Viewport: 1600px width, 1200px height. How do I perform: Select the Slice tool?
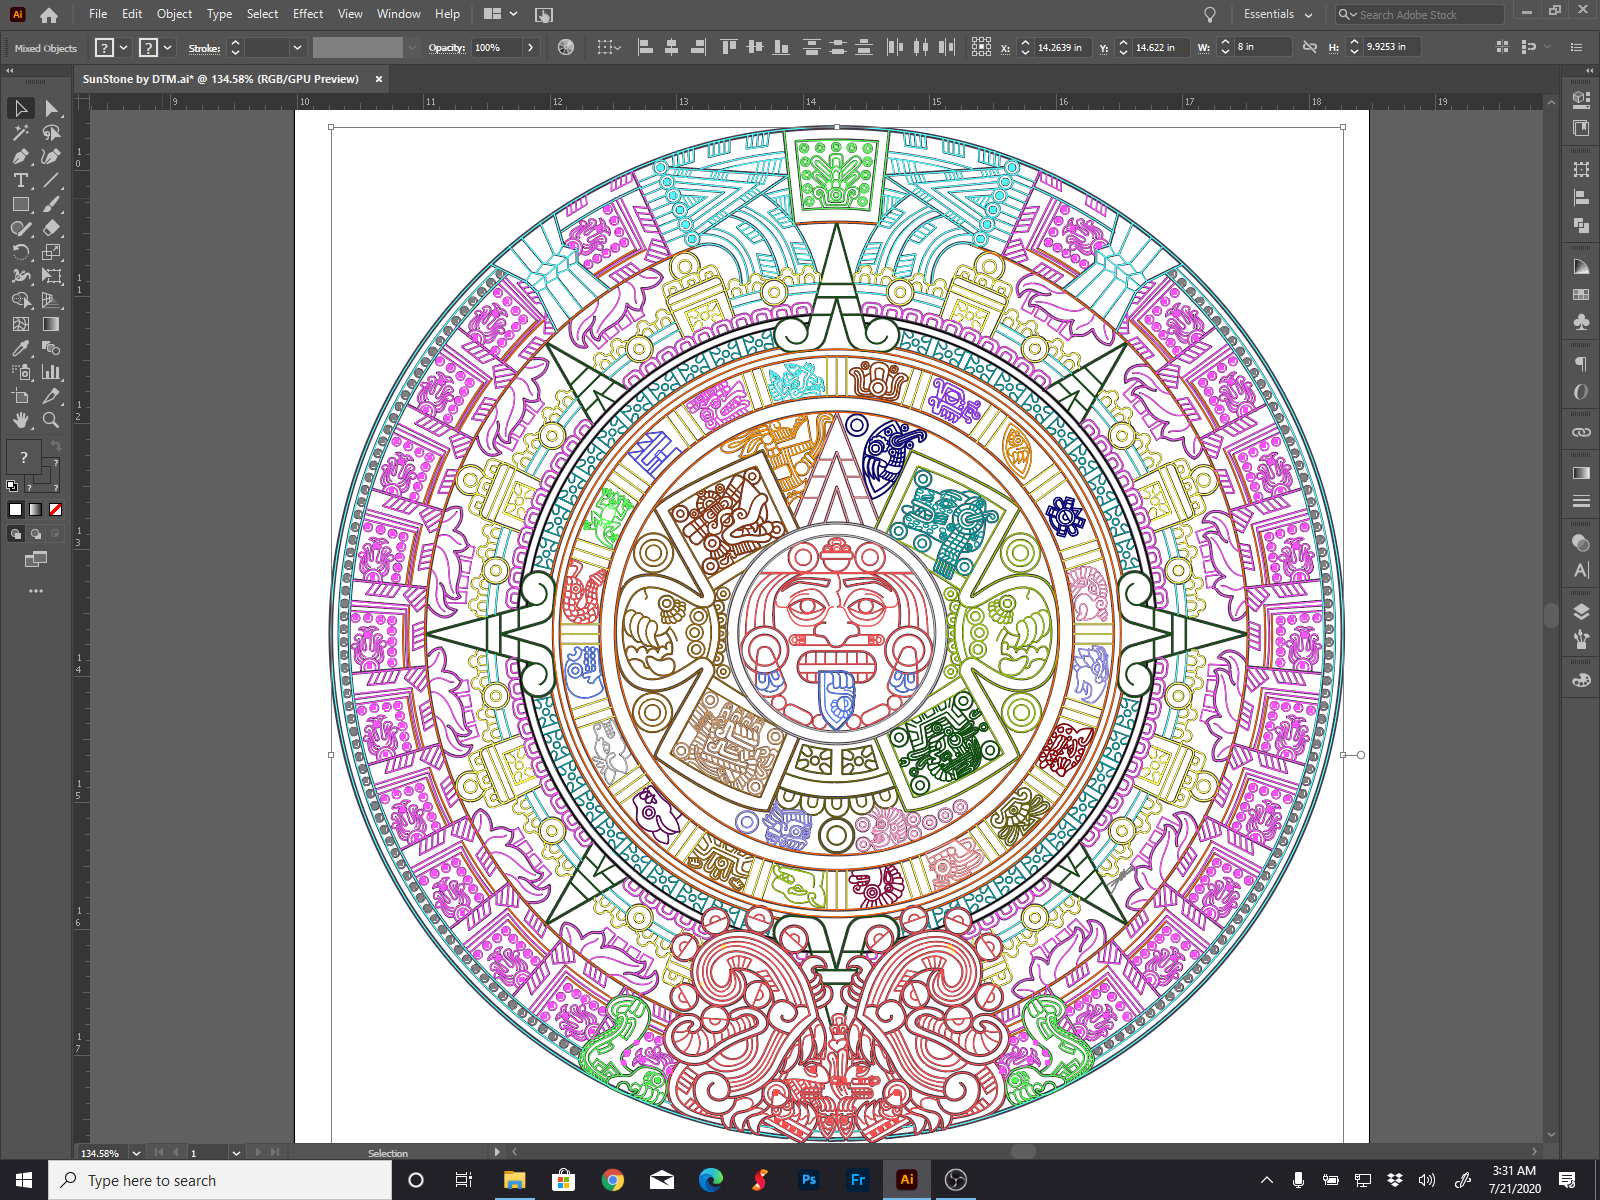(x=51, y=396)
